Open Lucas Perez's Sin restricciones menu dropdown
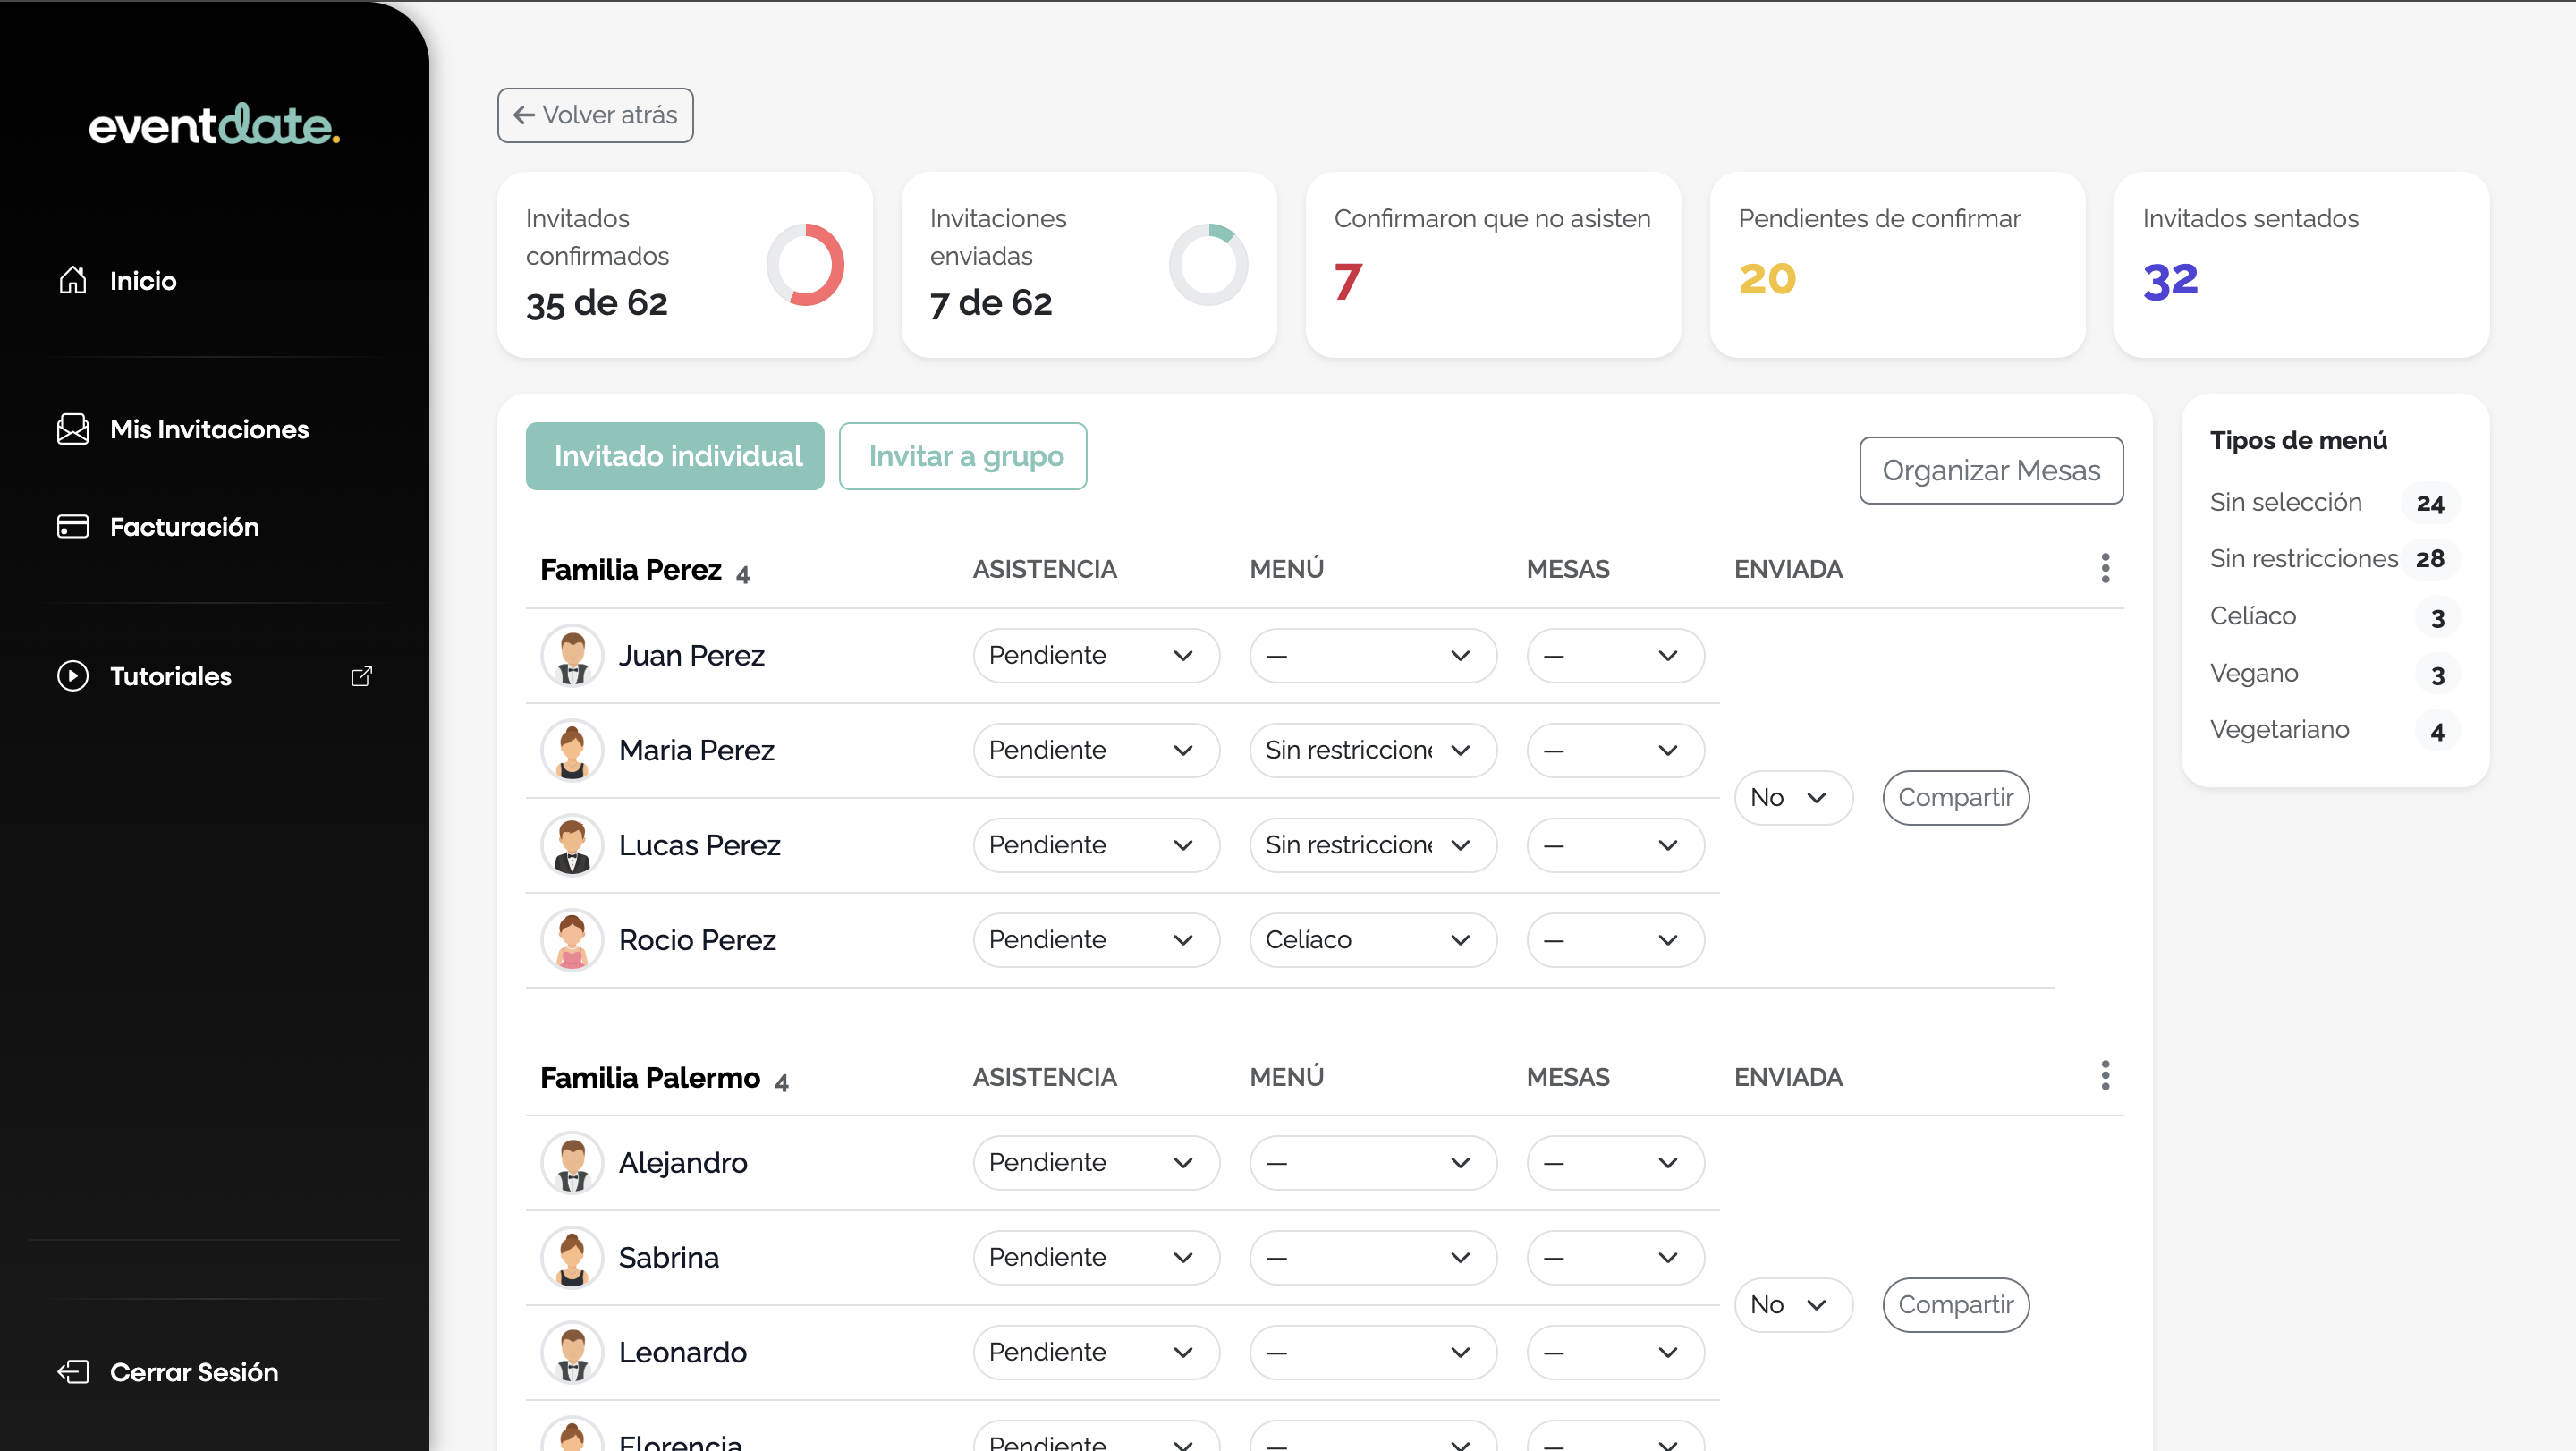 coord(1372,845)
